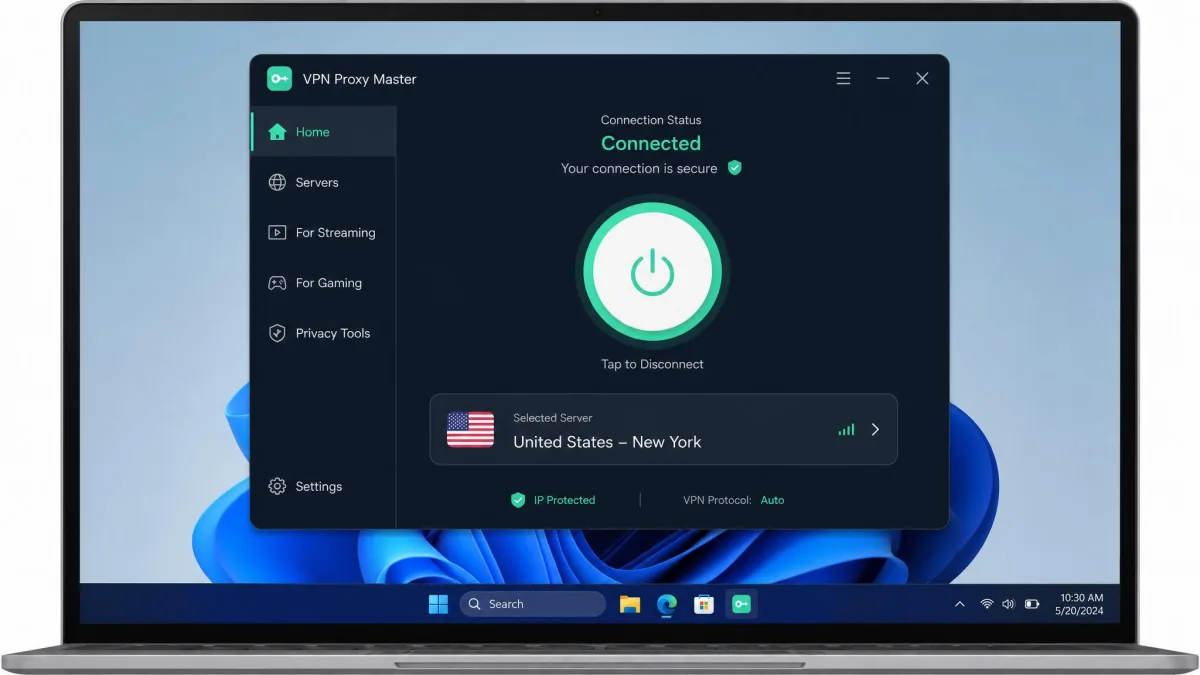Click the Settings gear icon

[x=277, y=486]
